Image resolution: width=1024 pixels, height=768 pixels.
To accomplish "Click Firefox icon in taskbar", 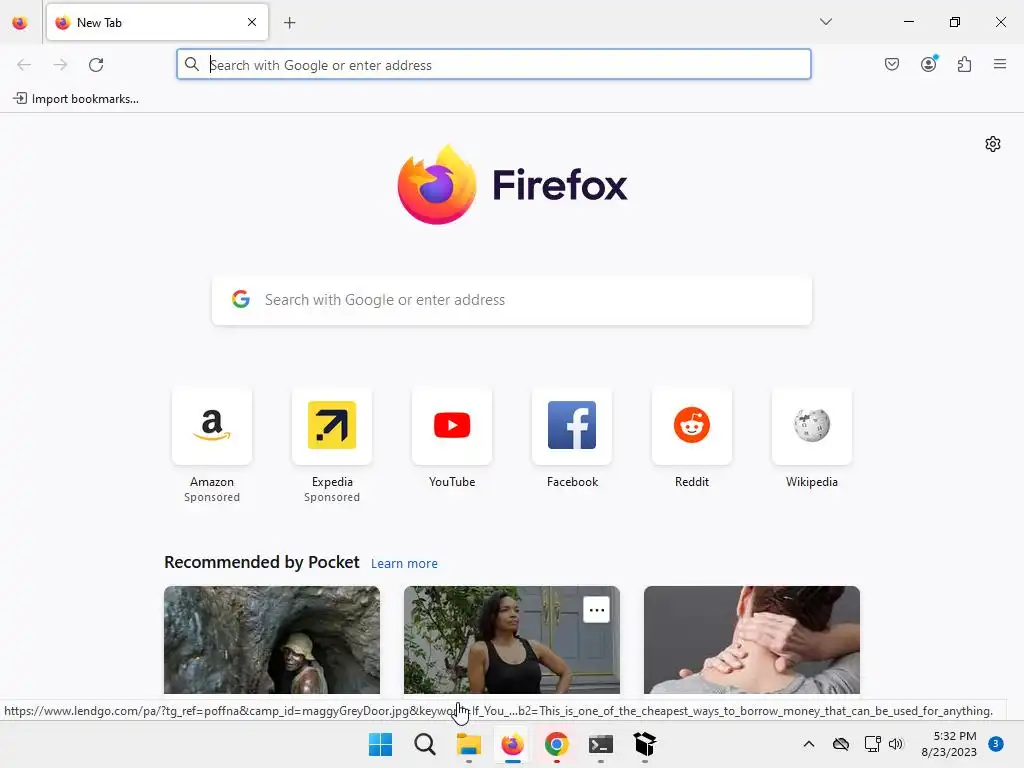I will click(x=513, y=744).
